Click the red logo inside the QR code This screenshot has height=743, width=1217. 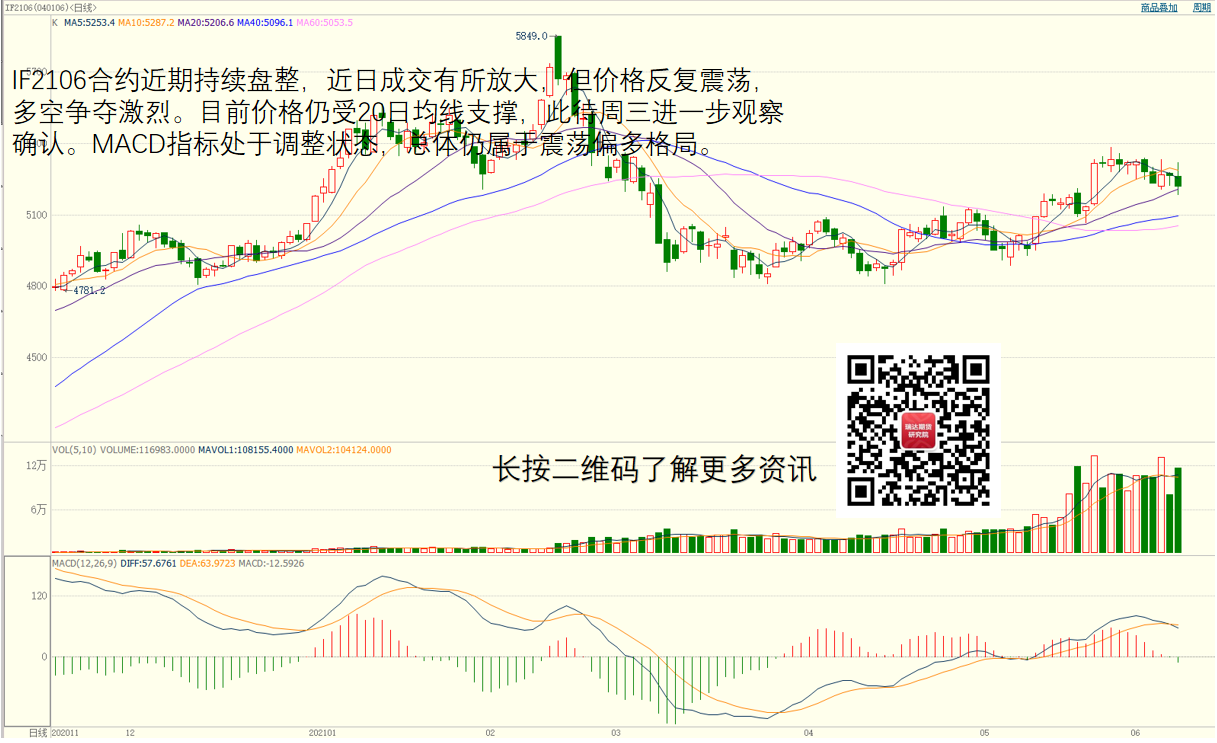(918, 431)
